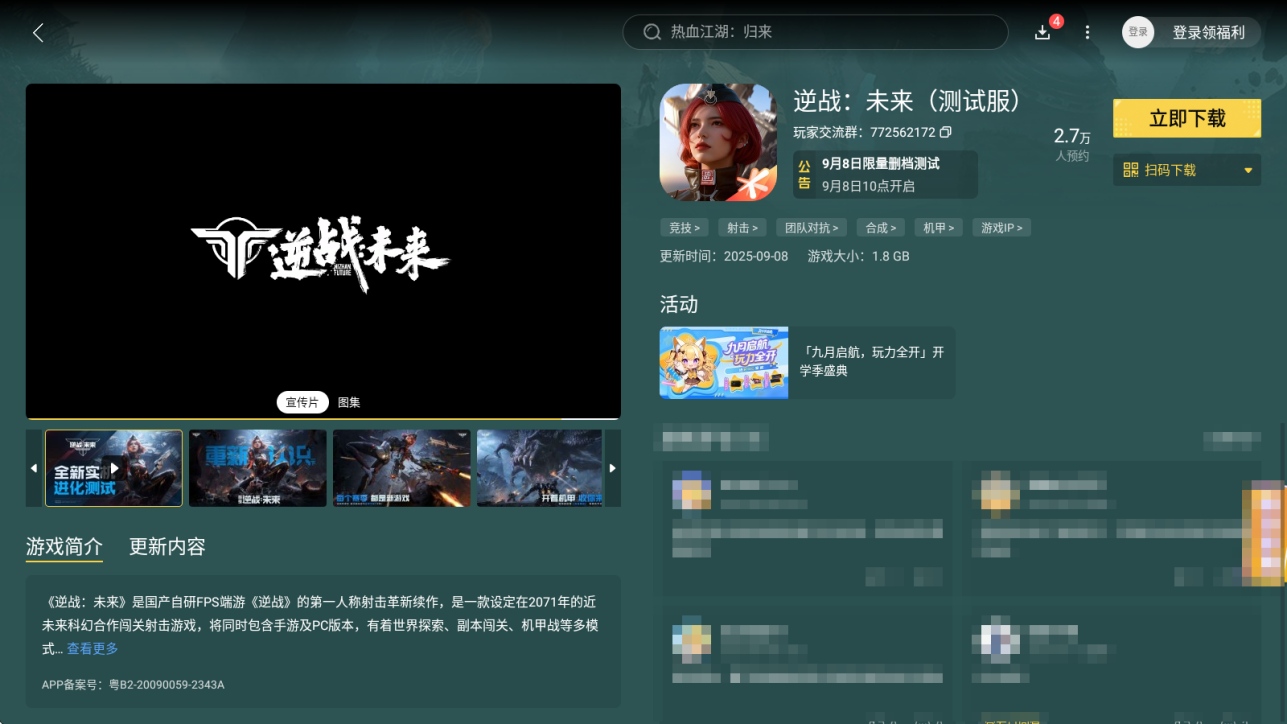The height and width of the screenshot is (724, 1287).
Task: Open the three-dot more options menu
Action: [x=1088, y=33]
